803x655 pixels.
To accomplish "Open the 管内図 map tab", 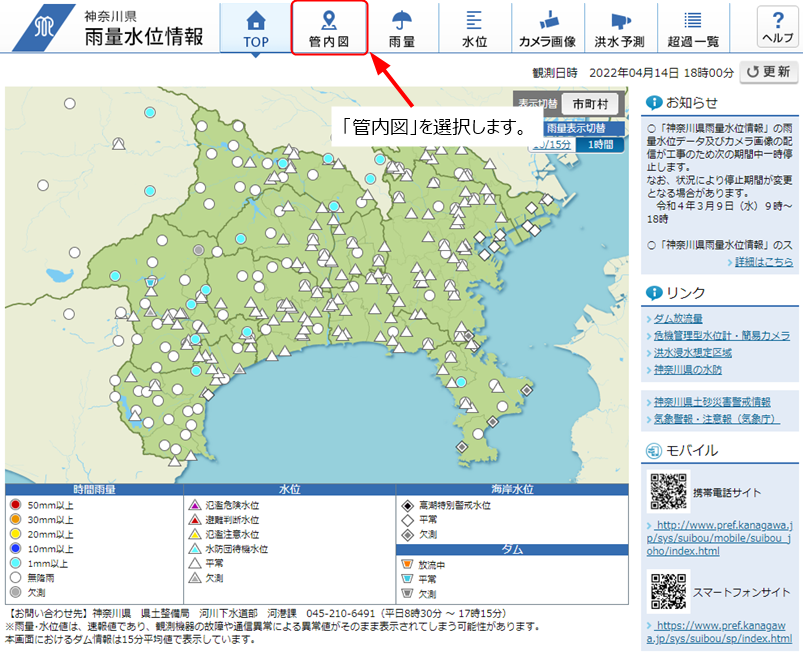I will pyautogui.click(x=329, y=28).
